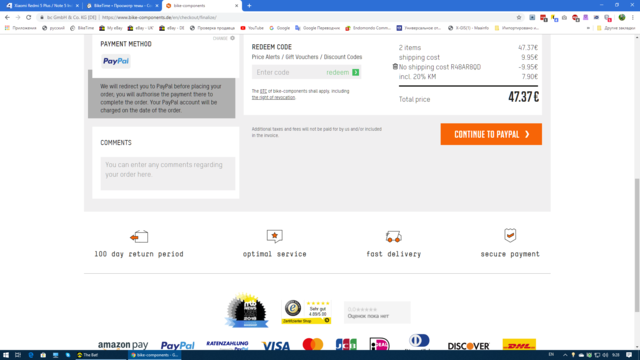Image resolution: width=640 pixels, height=360 pixels.
Task: Show hidden system tray icons
Action: (565, 355)
